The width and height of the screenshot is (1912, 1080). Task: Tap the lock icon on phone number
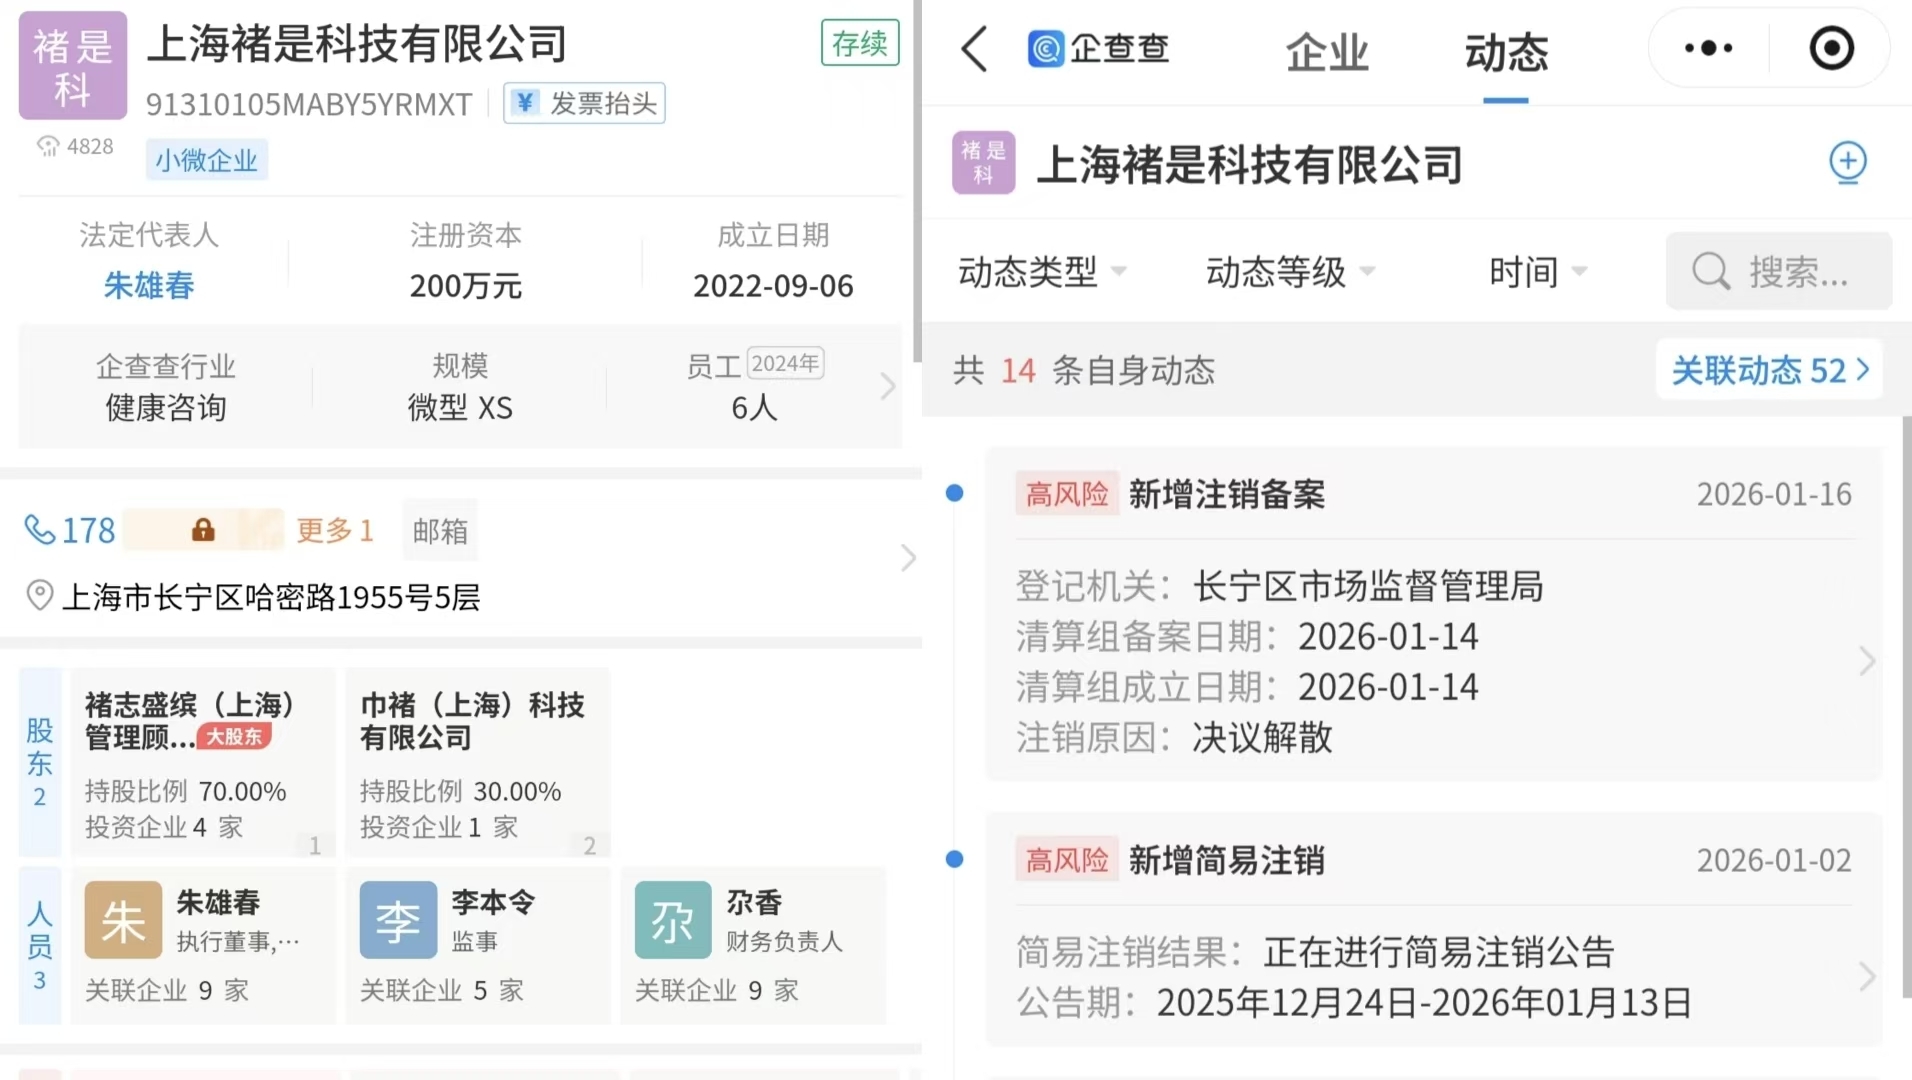coord(203,529)
